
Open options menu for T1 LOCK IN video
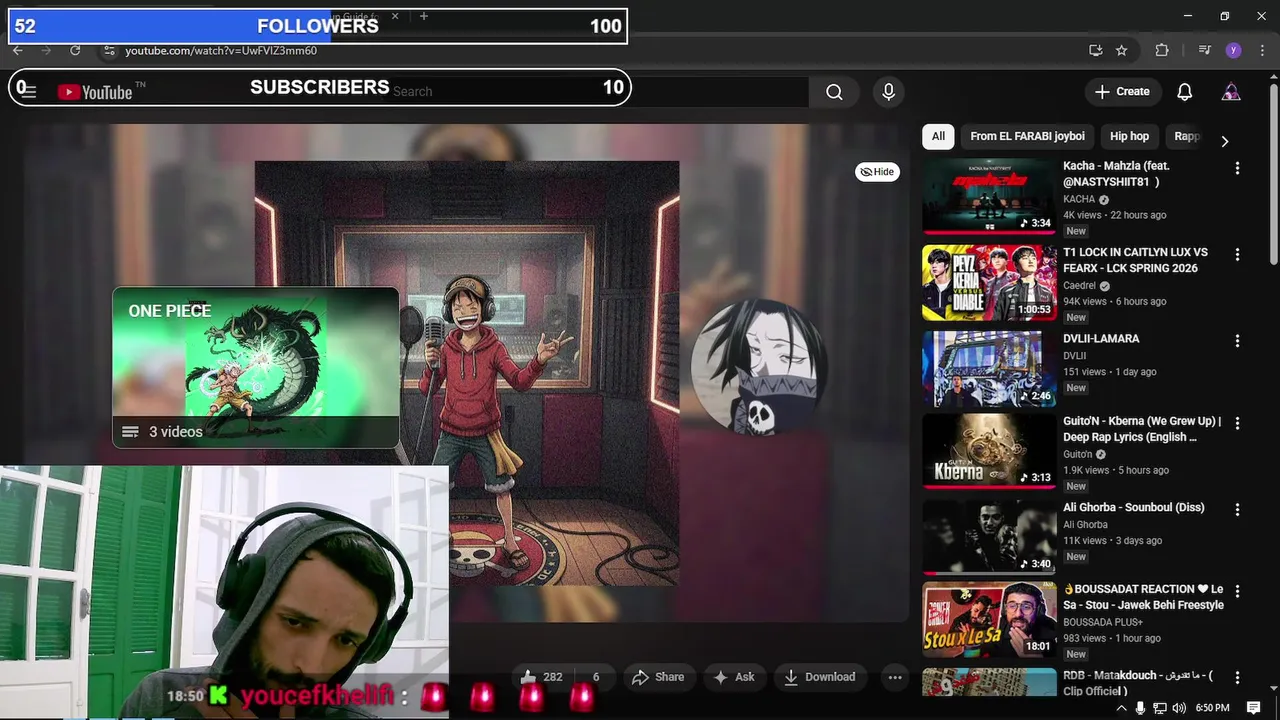pyautogui.click(x=1237, y=255)
